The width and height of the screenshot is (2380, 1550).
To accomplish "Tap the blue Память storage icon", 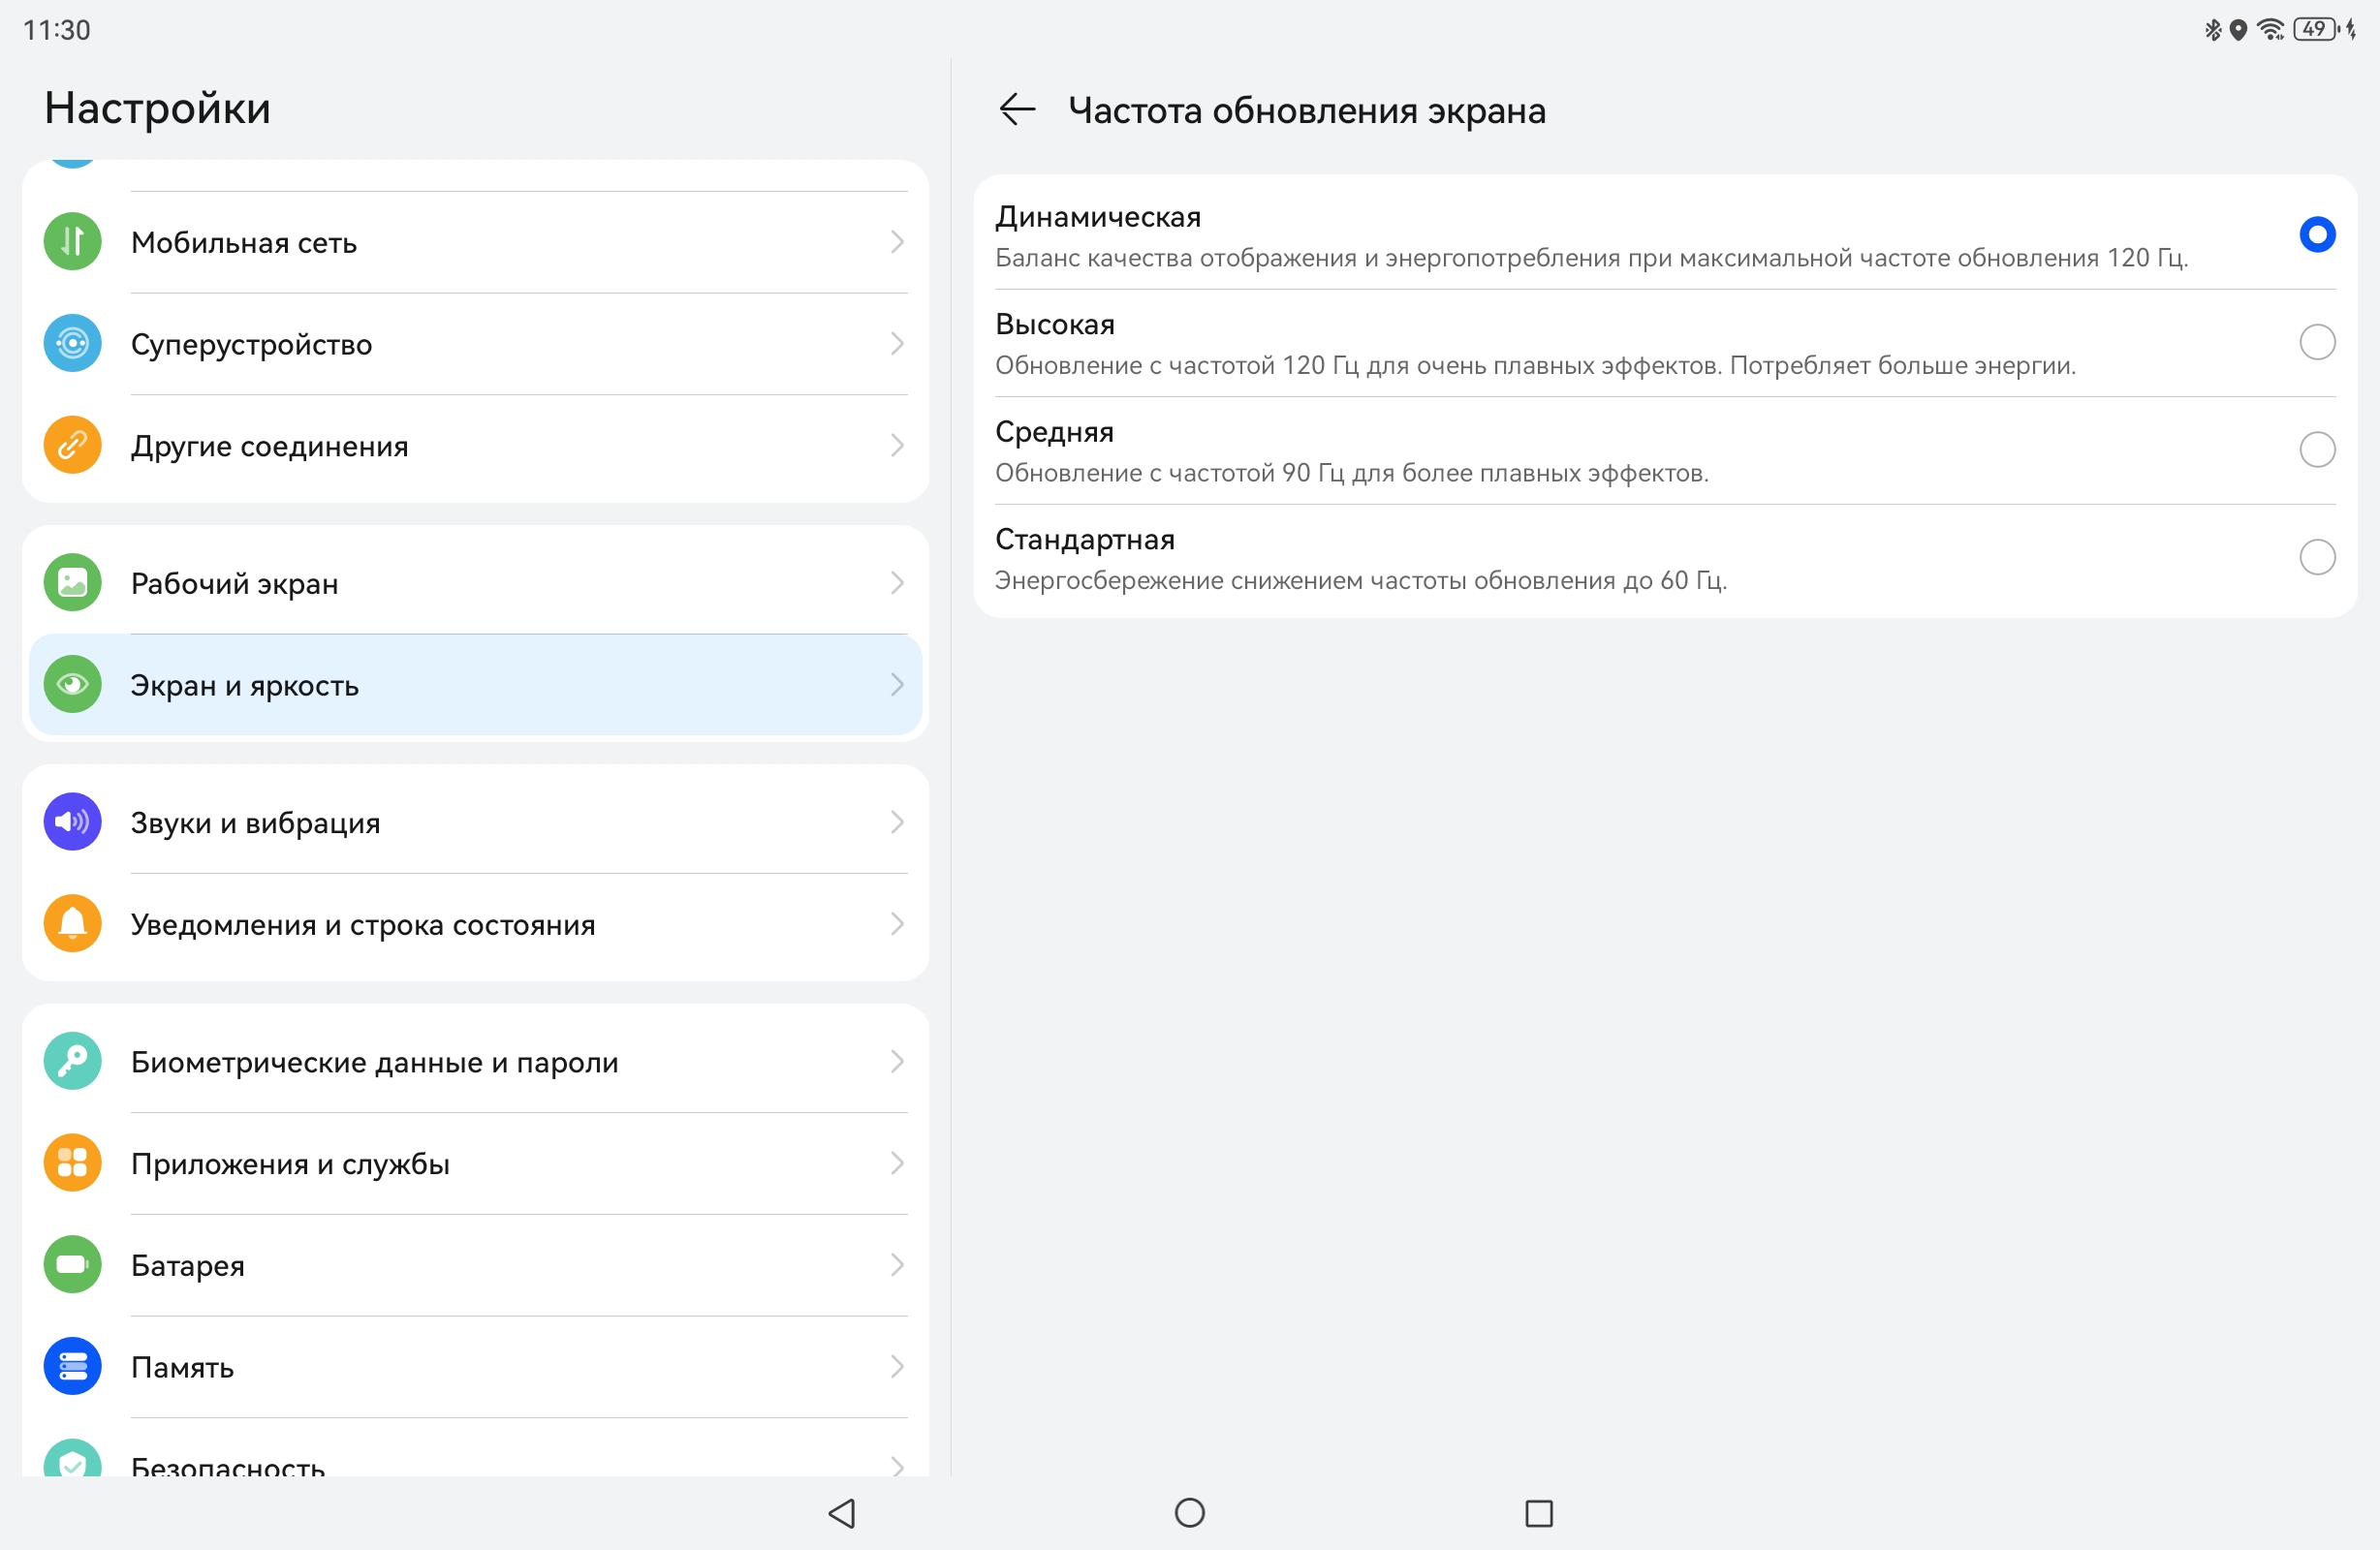I will 72,1366.
